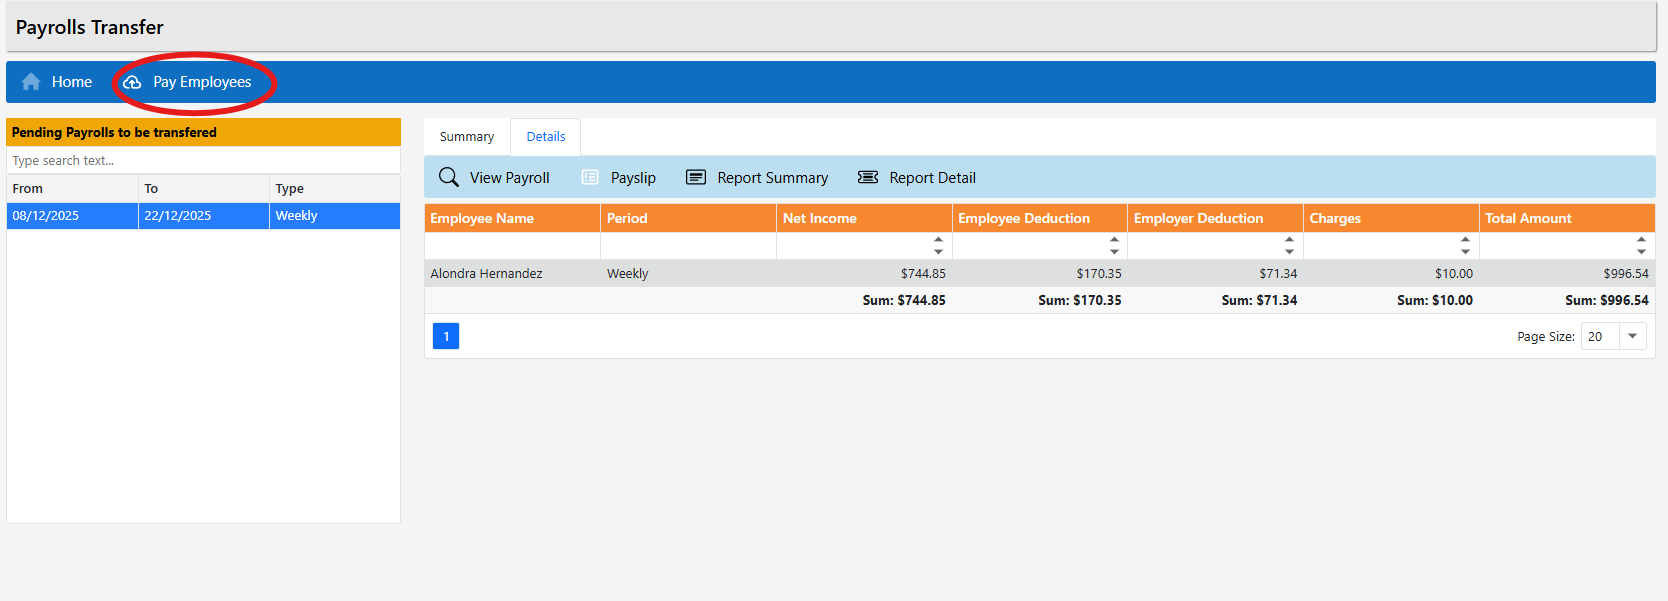Click the Pay Employees cloud upload icon
The width and height of the screenshot is (1668, 601).
click(132, 82)
